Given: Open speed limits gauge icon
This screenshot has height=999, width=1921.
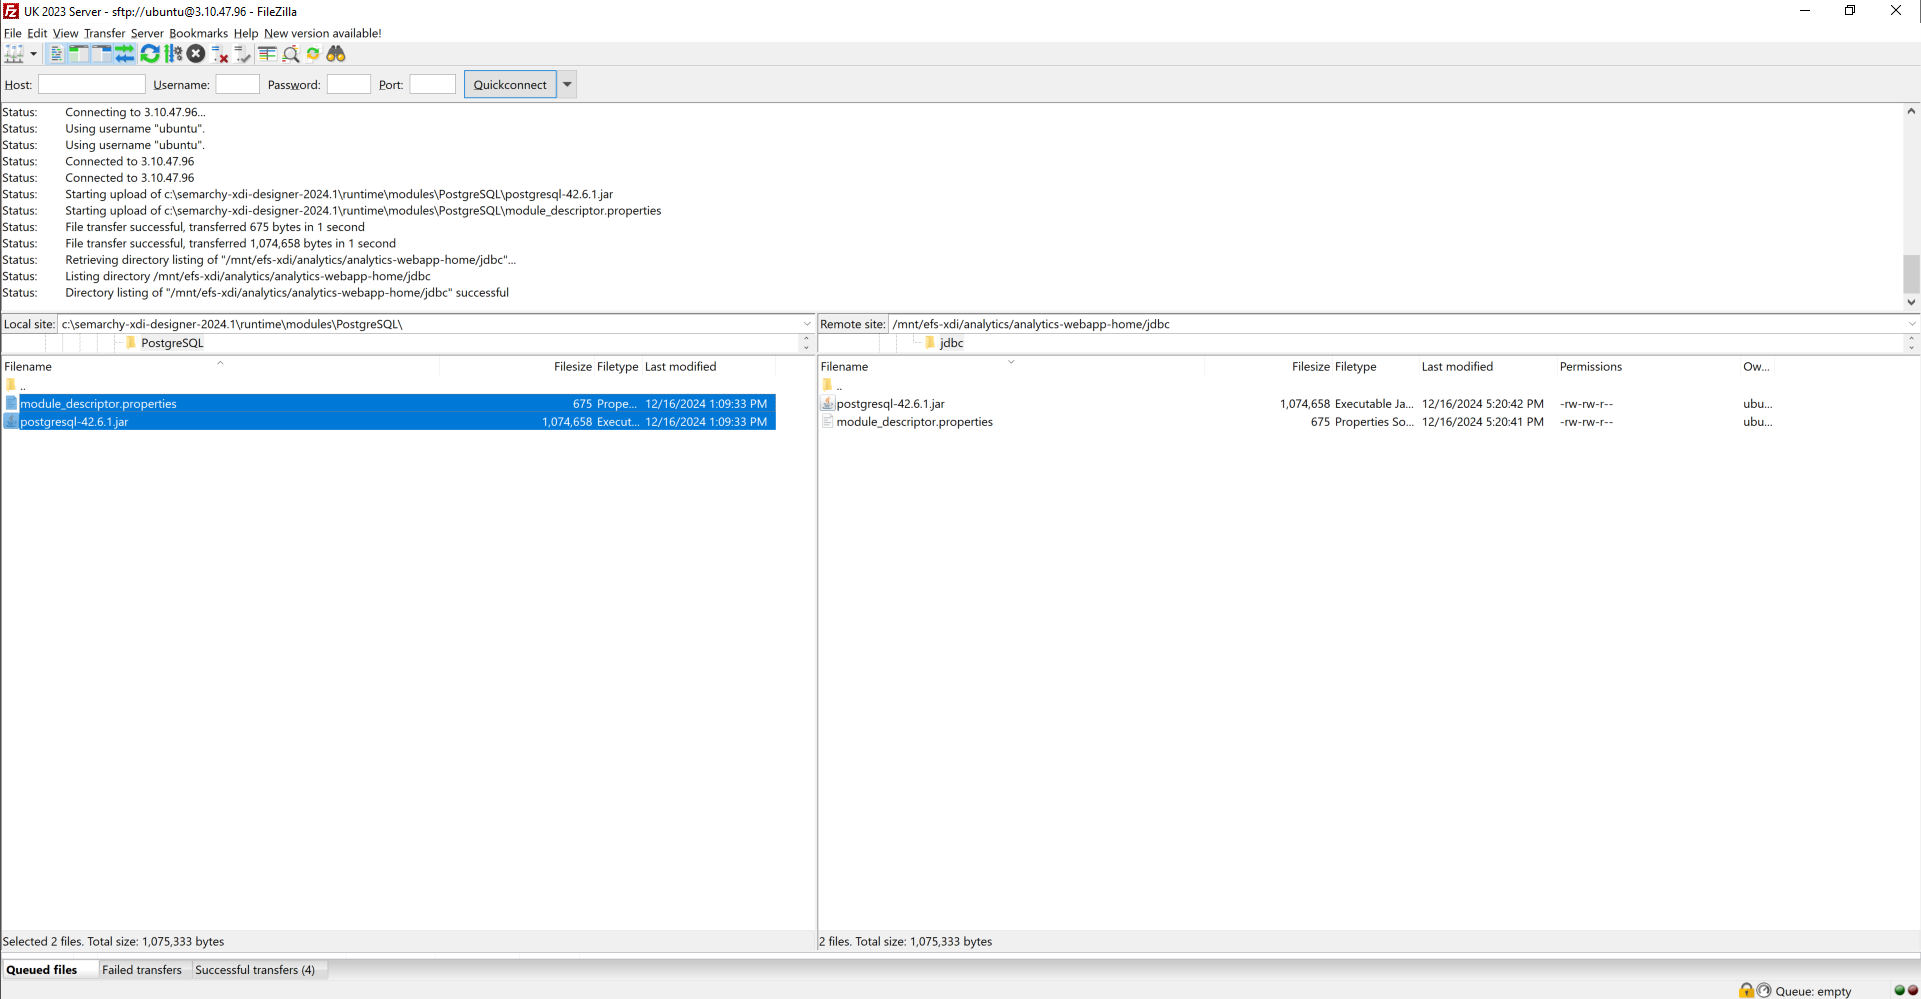Looking at the screenshot, I should 1764,990.
